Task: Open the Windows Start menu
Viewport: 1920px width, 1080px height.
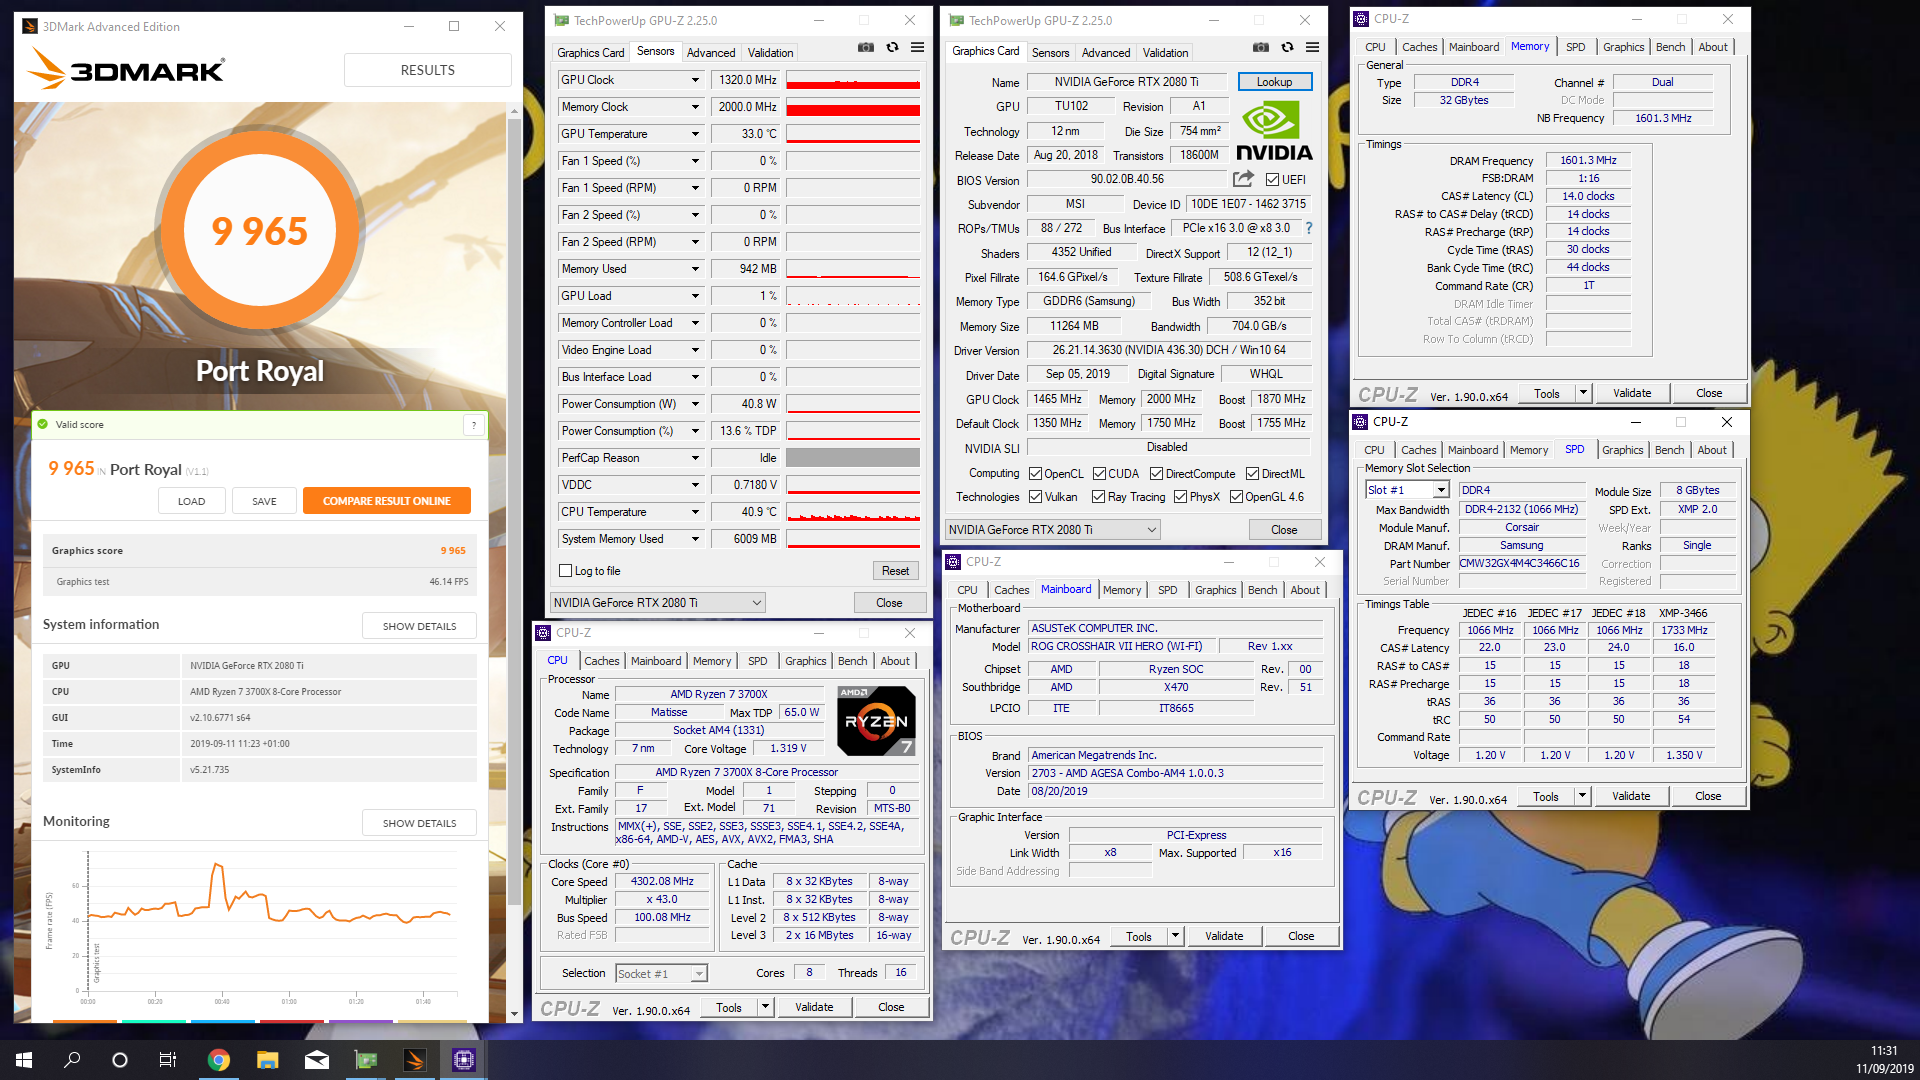Action: (x=24, y=1060)
